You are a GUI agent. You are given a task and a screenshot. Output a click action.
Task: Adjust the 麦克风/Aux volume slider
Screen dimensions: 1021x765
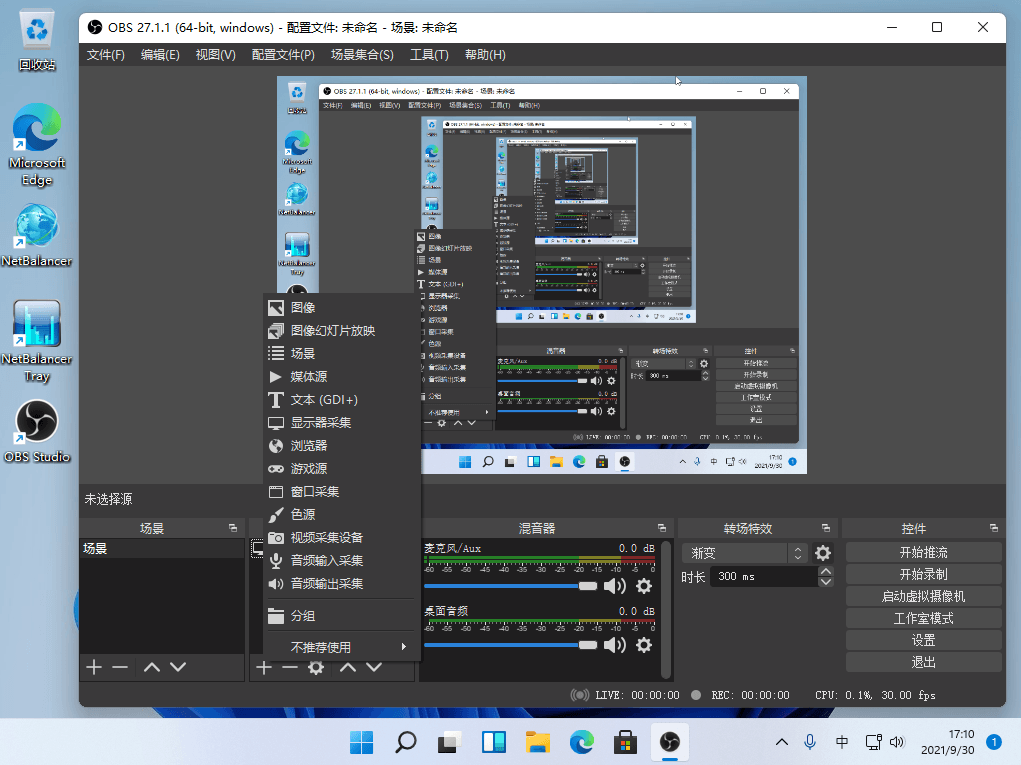tap(510, 586)
